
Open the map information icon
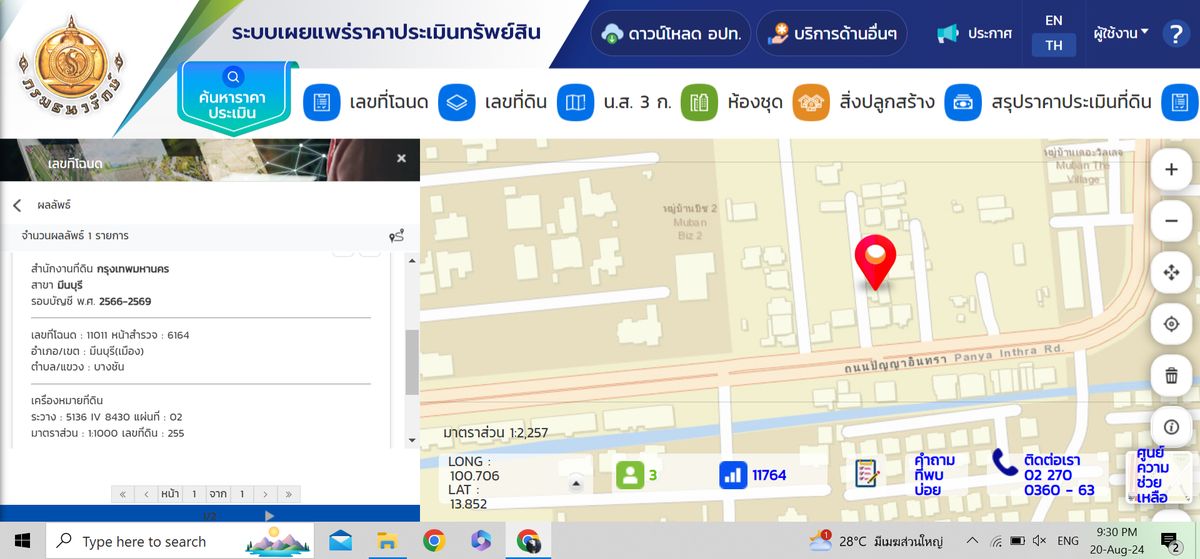point(1171,427)
